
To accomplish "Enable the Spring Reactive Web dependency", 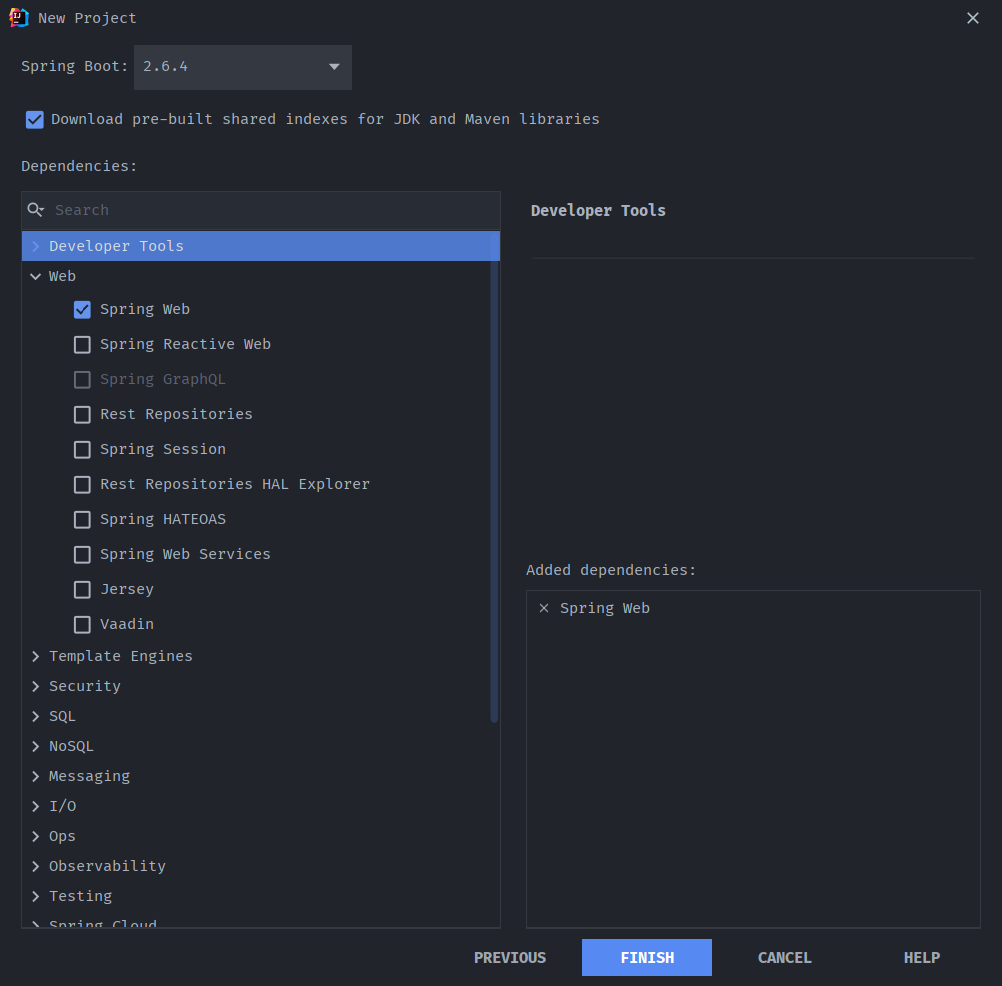I will point(82,345).
